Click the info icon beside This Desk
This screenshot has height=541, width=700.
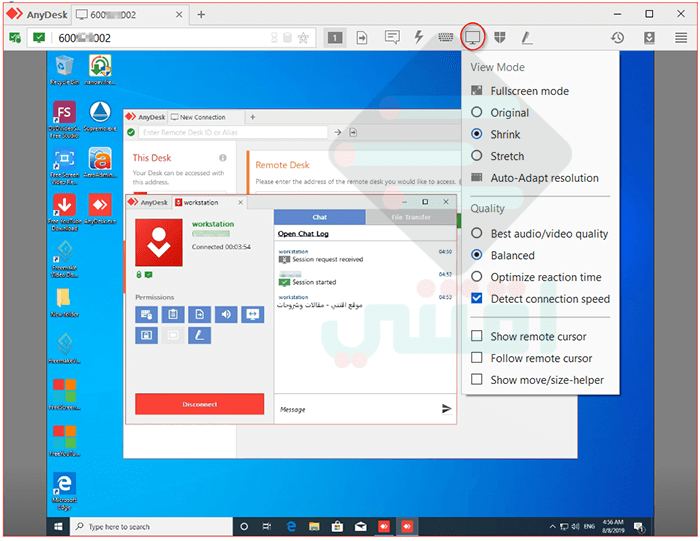[222, 158]
